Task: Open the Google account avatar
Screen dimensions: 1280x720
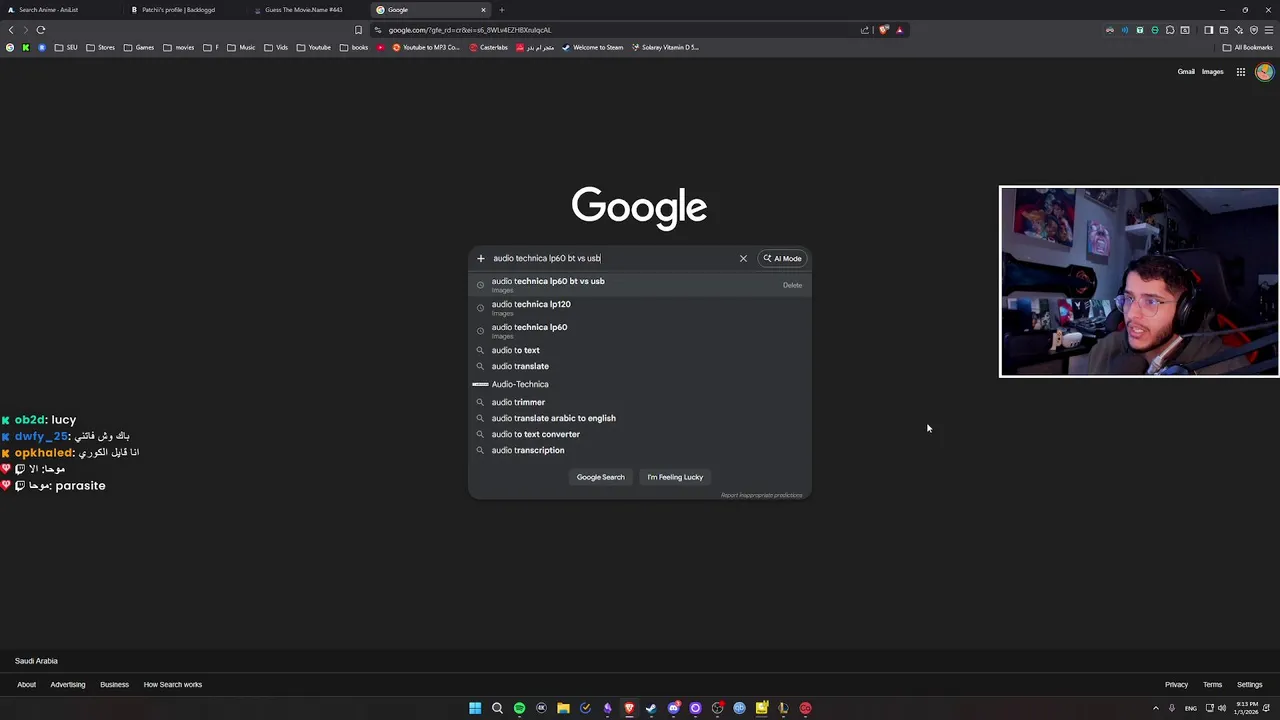Action: [1265, 72]
